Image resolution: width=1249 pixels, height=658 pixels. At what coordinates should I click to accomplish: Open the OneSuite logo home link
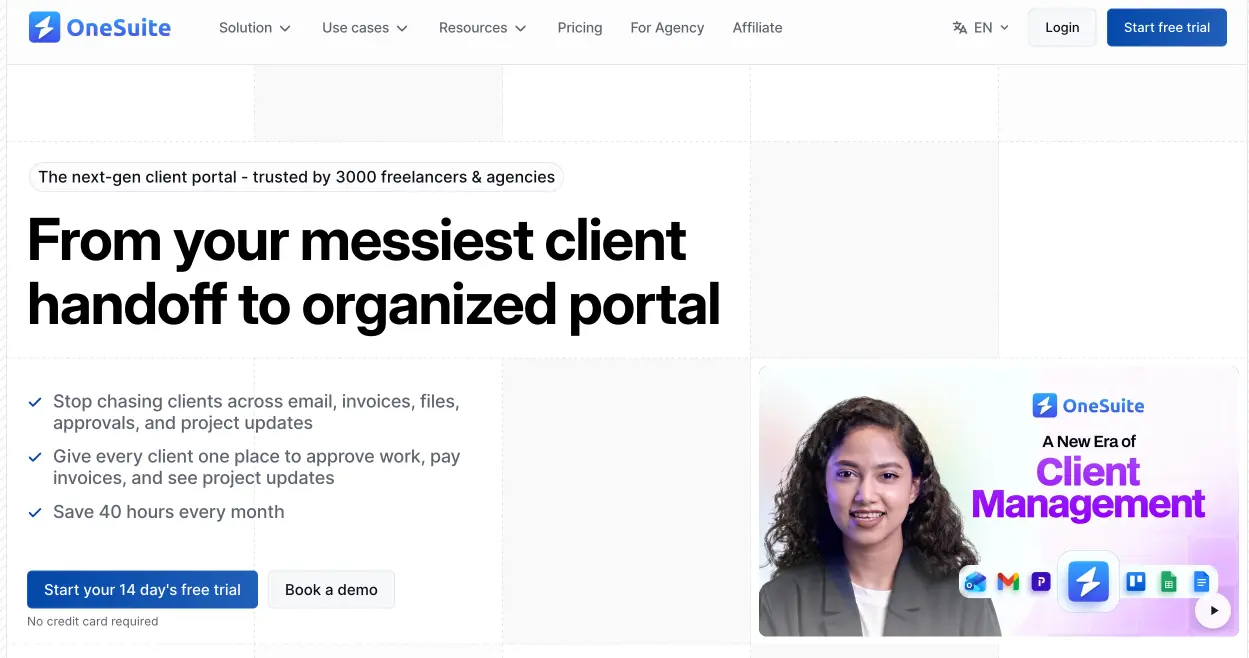point(99,27)
